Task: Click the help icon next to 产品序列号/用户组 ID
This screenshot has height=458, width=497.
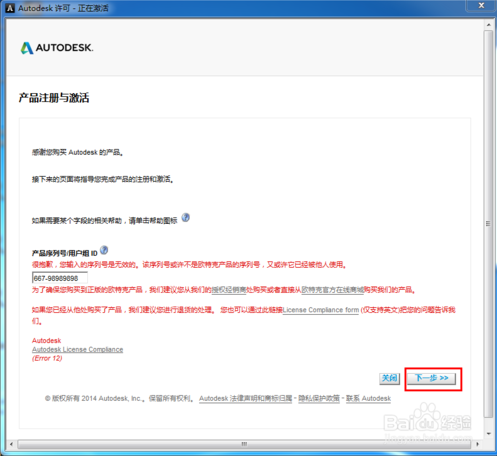Action: (x=104, y=250)
